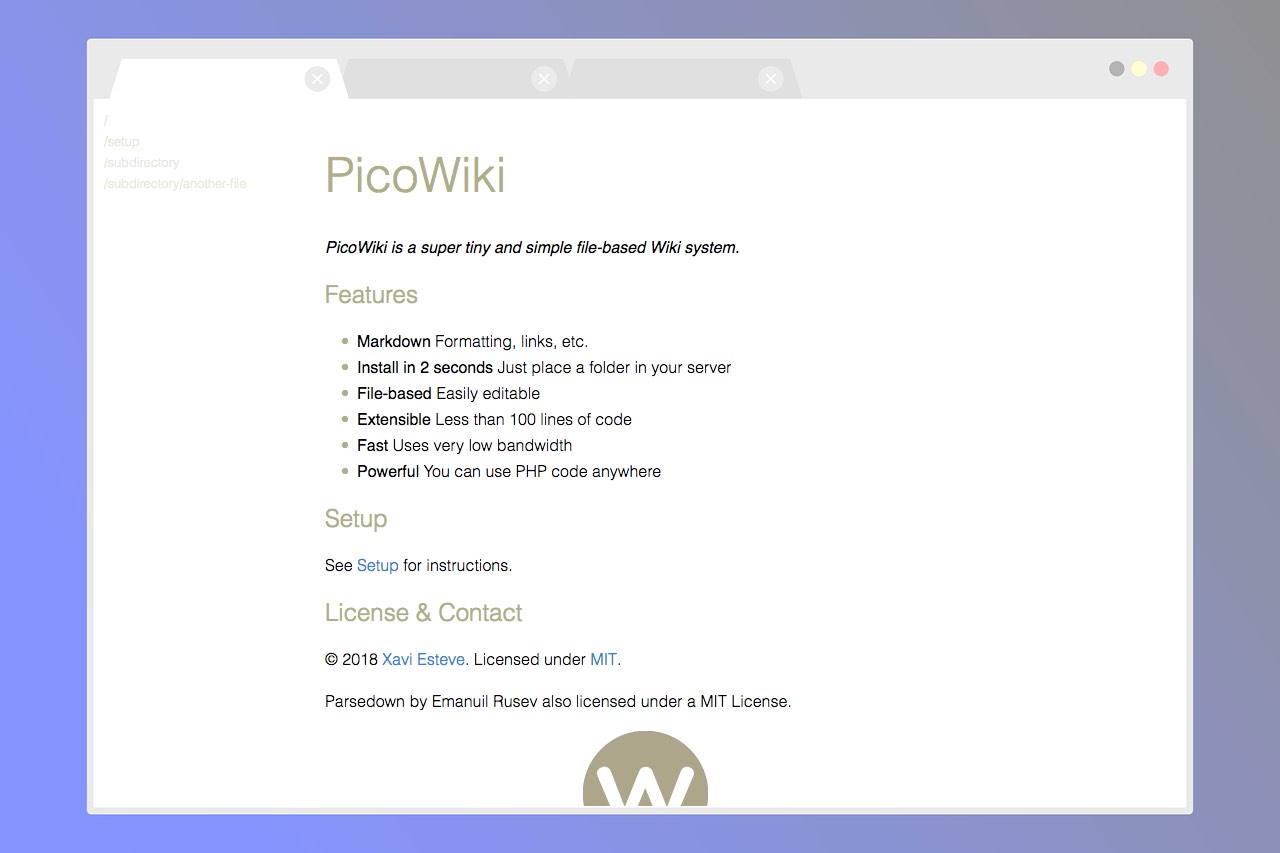The width and height of the screenshot is (1280, 853).
Task: Switch to the middle browser tab
Action: [450, 78]
